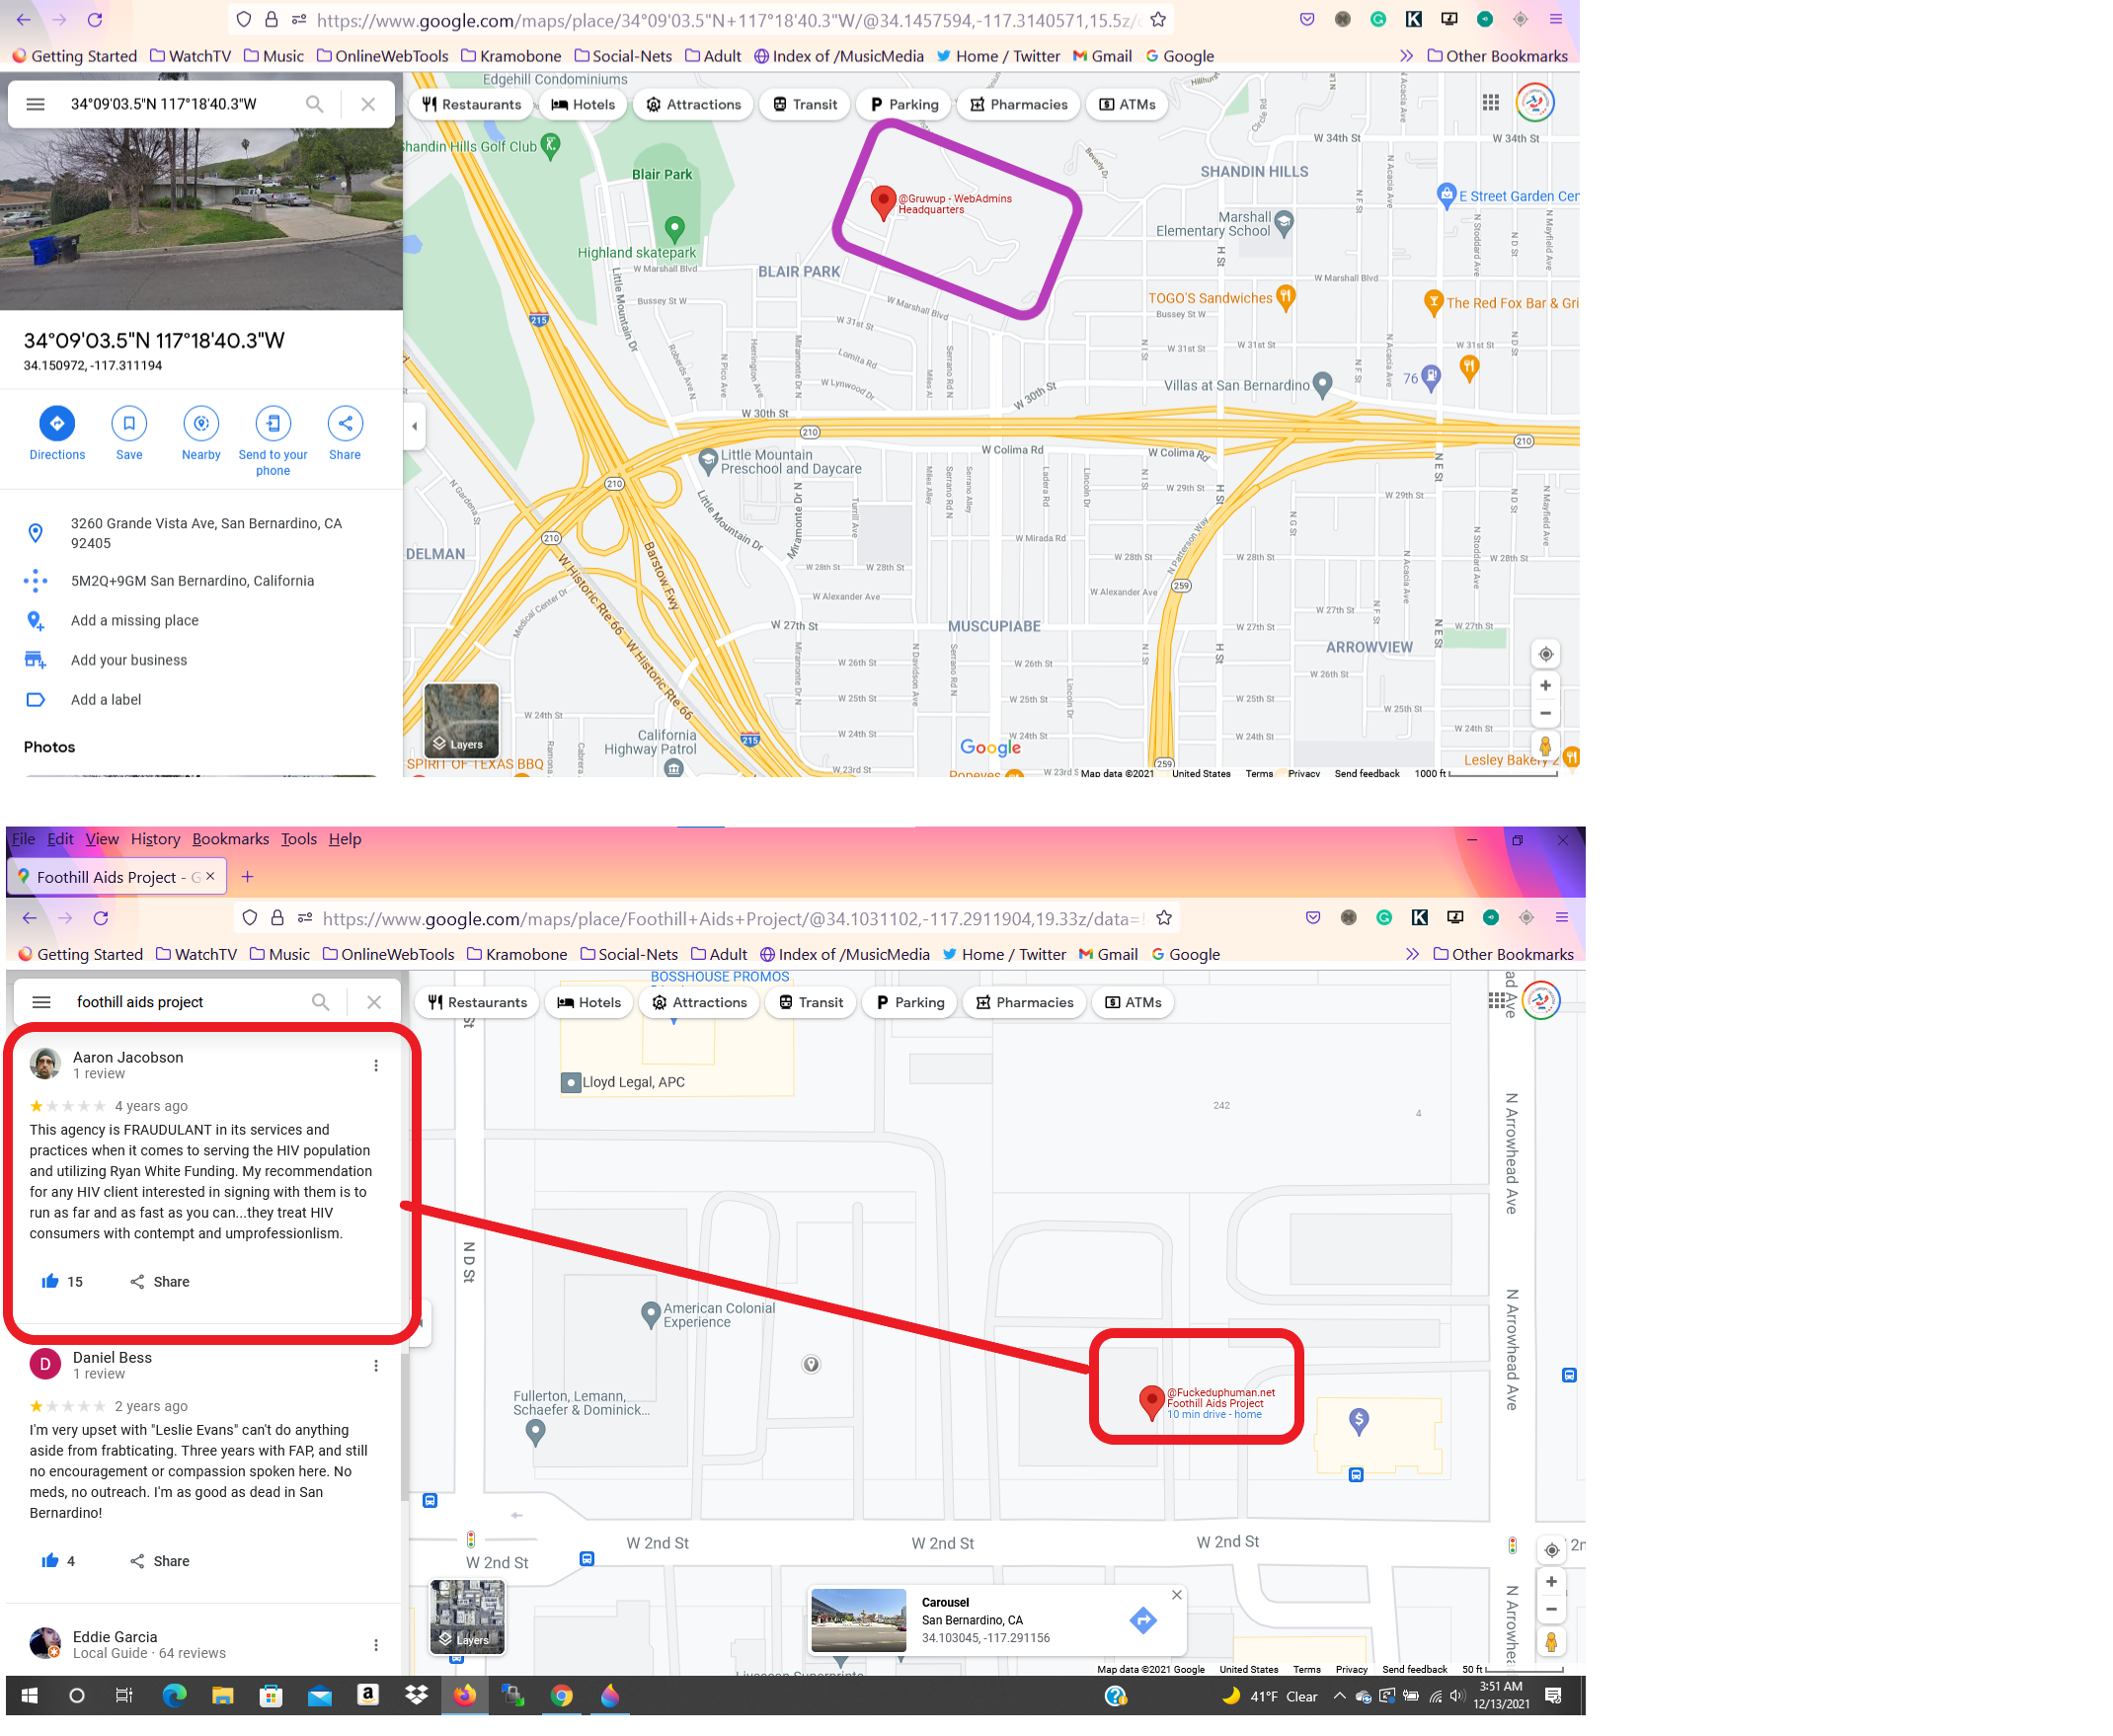The height and width of the screenshot is (1736, 2113).
Task: Collapse the side panel in top Maps window
Action: pos(415,426)
